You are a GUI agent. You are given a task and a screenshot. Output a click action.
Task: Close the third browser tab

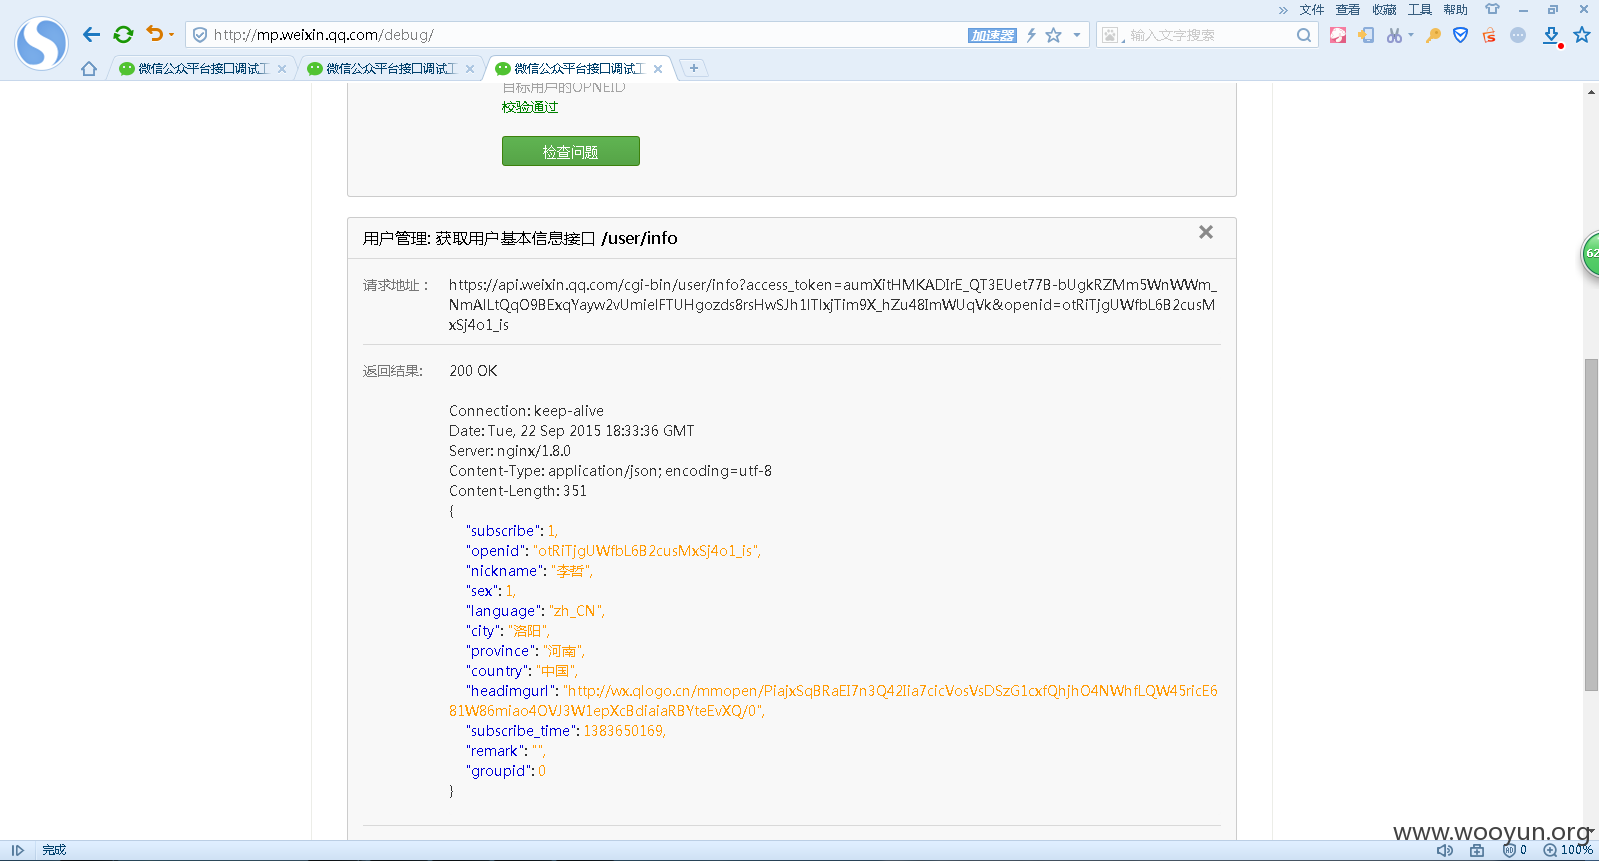[x=658, y=69]
